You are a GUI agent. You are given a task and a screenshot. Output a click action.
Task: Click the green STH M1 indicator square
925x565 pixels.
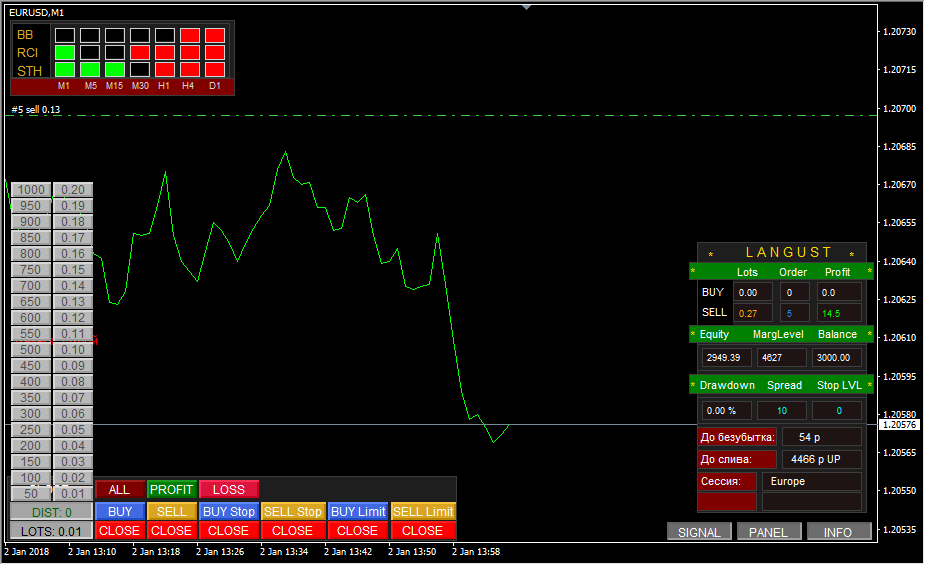click(x=65, y=70)
